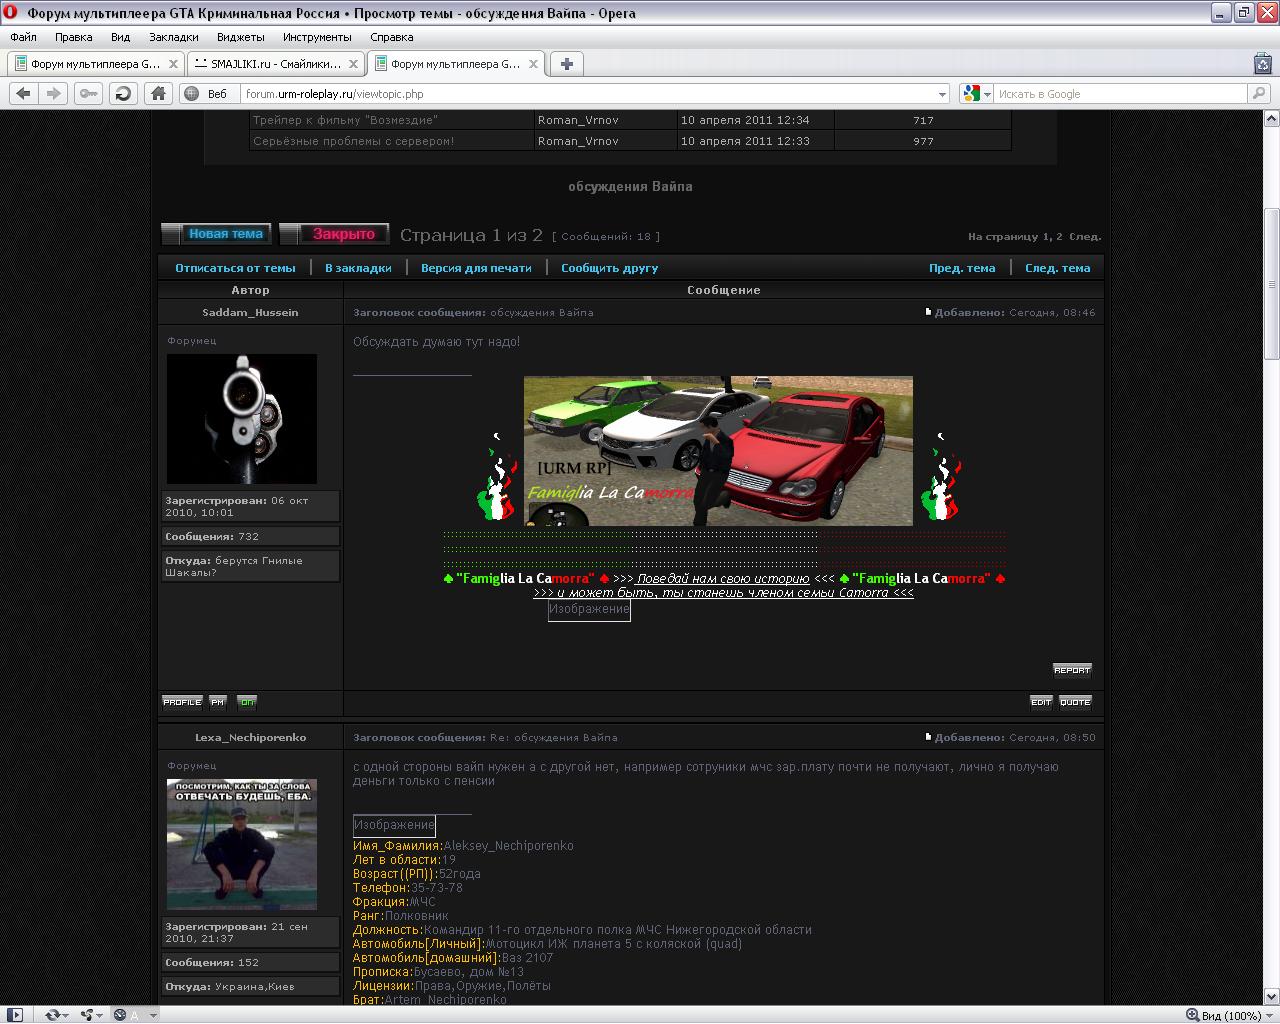Click the post icon beside Добавлено 08:50
This screenshot has height=1024, width=1280.
[929, 738]
